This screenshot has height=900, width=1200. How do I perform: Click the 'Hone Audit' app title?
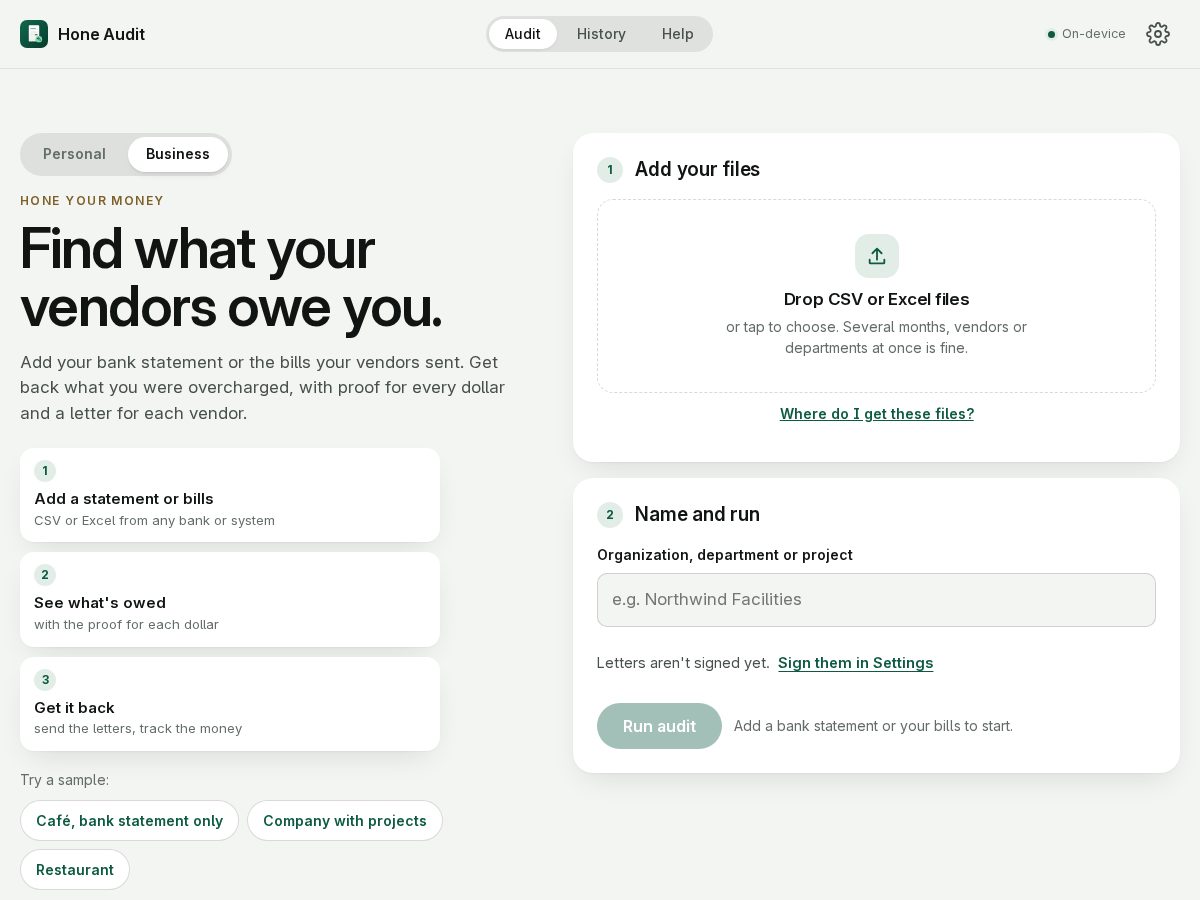(x=101, y=34)
